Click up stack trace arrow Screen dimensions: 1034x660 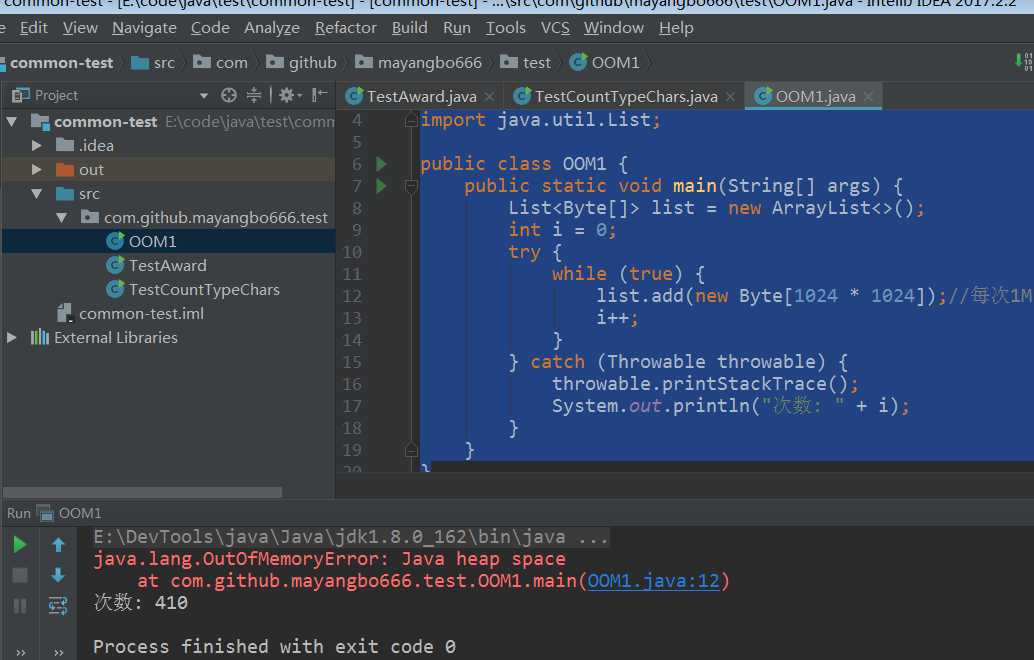[58, 545]
